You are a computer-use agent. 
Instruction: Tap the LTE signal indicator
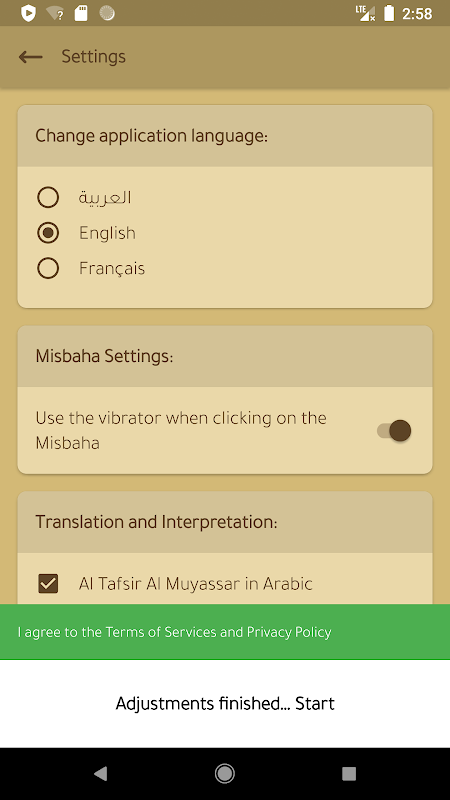366,13
